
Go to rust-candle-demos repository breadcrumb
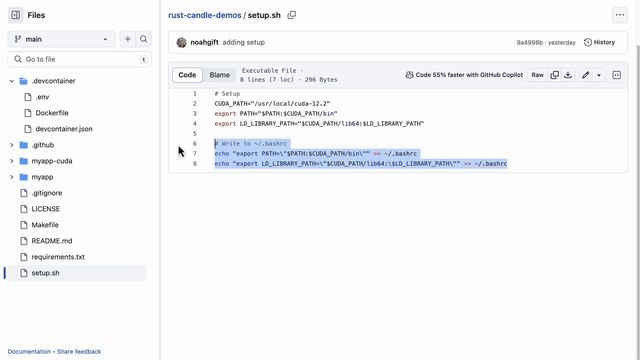pyautogui.click(x=204, y=15)
